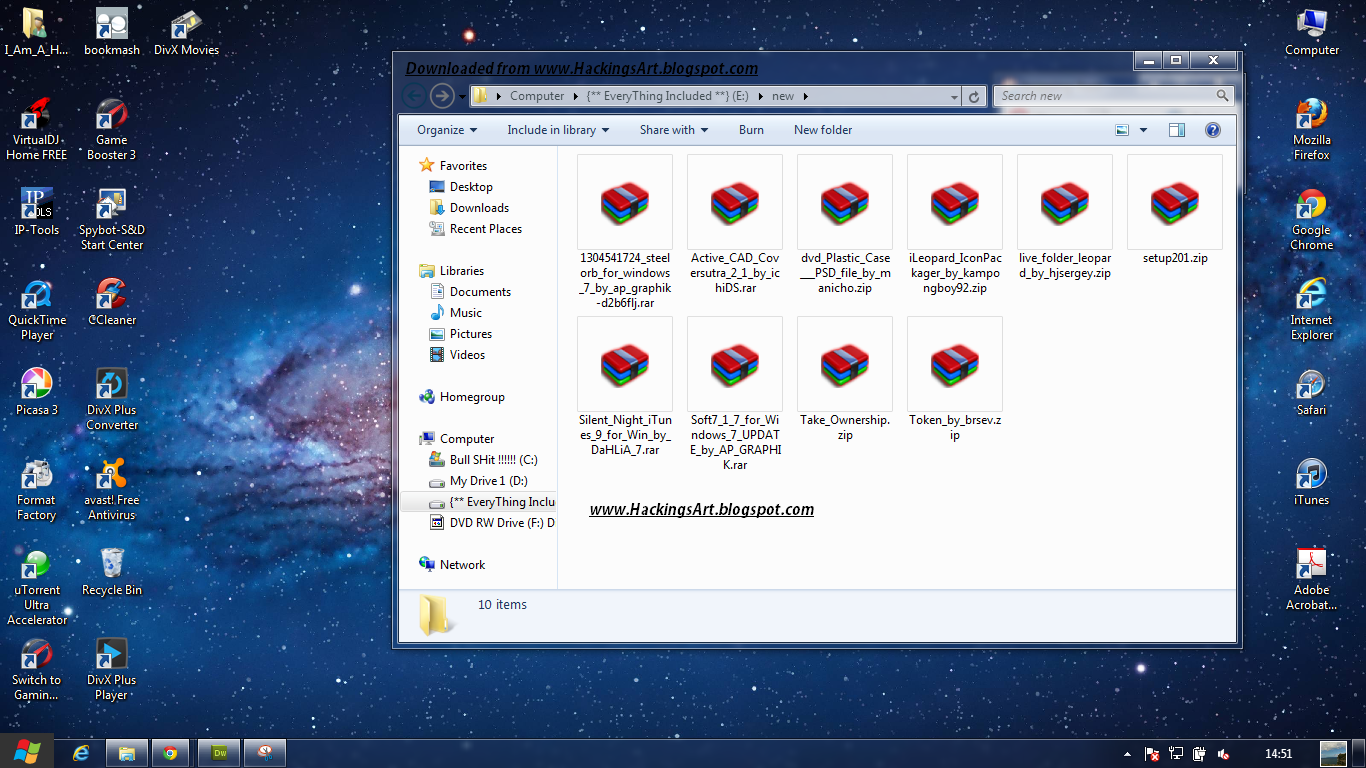Expand breadcrumb arrow after Computer
Image resolution: width=1366 pixels, height=768 pixels.
click(576, 96)
